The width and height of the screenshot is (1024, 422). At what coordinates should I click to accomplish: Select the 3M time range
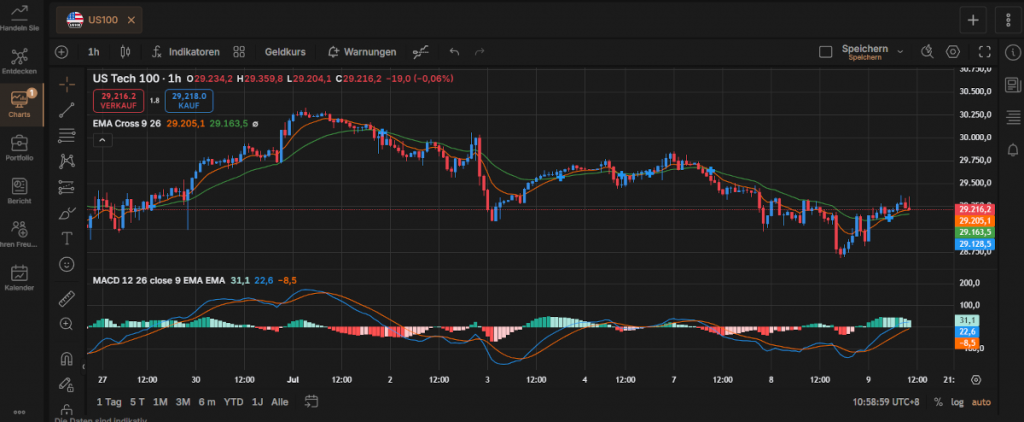point(183,402)
